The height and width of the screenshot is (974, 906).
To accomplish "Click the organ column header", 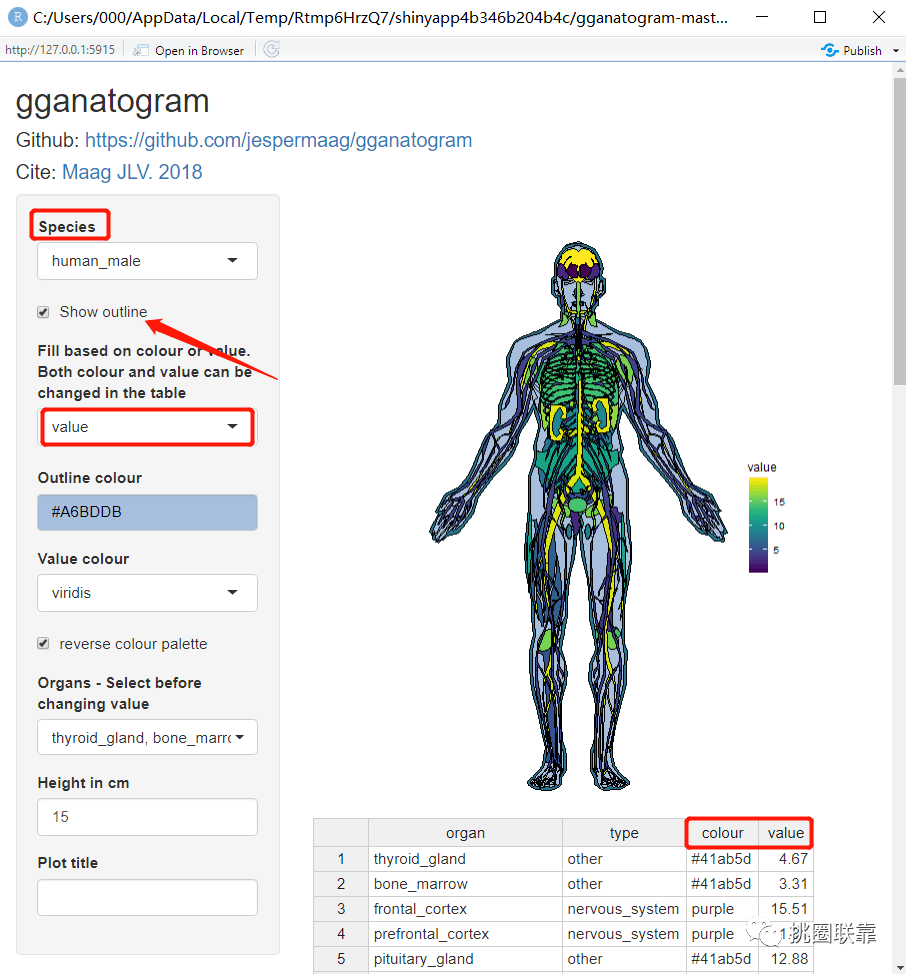I will point(465,833).
